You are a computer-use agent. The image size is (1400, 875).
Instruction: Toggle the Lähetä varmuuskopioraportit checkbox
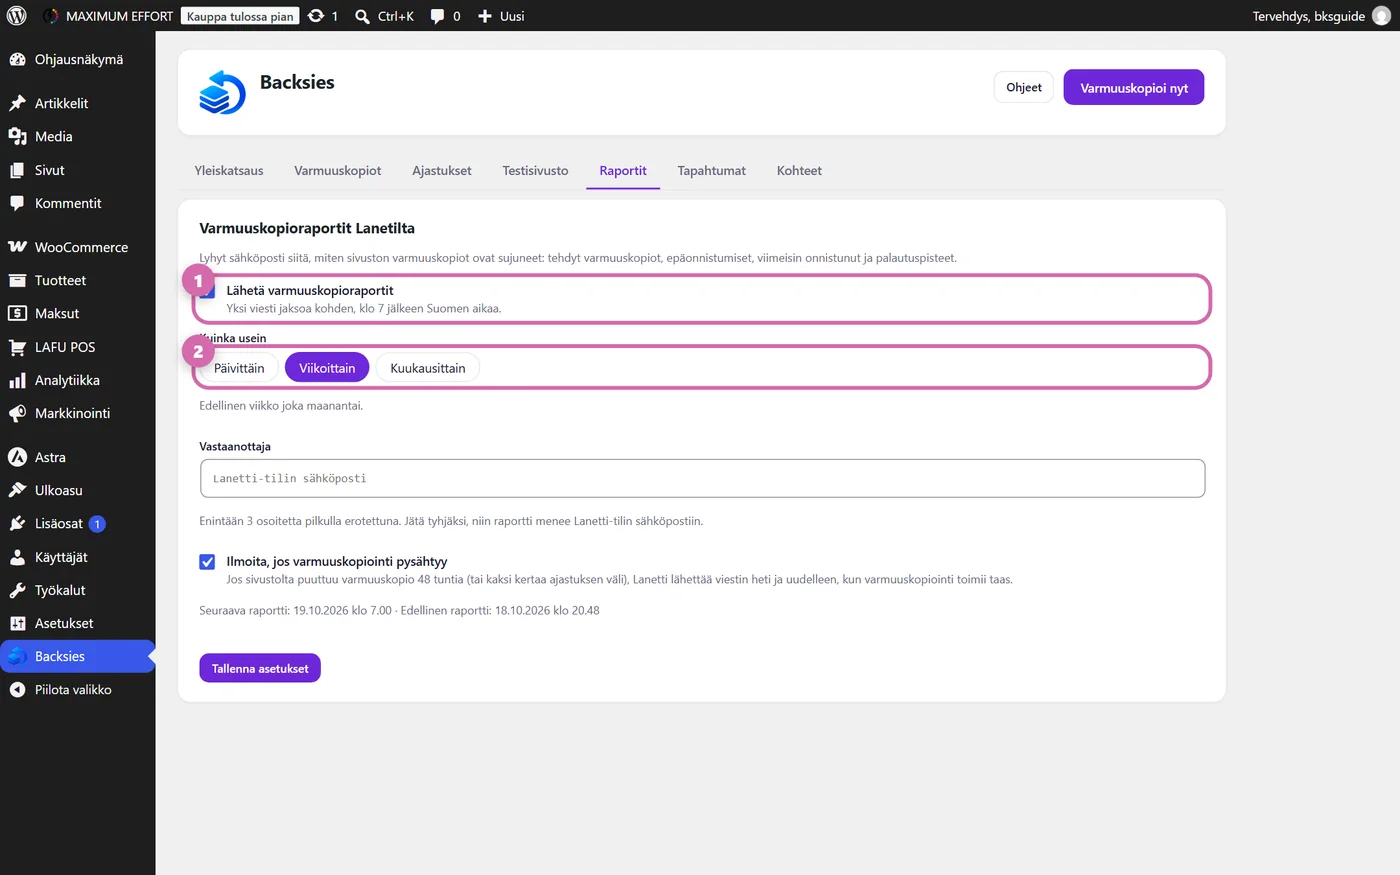click(x=207, y=291)
